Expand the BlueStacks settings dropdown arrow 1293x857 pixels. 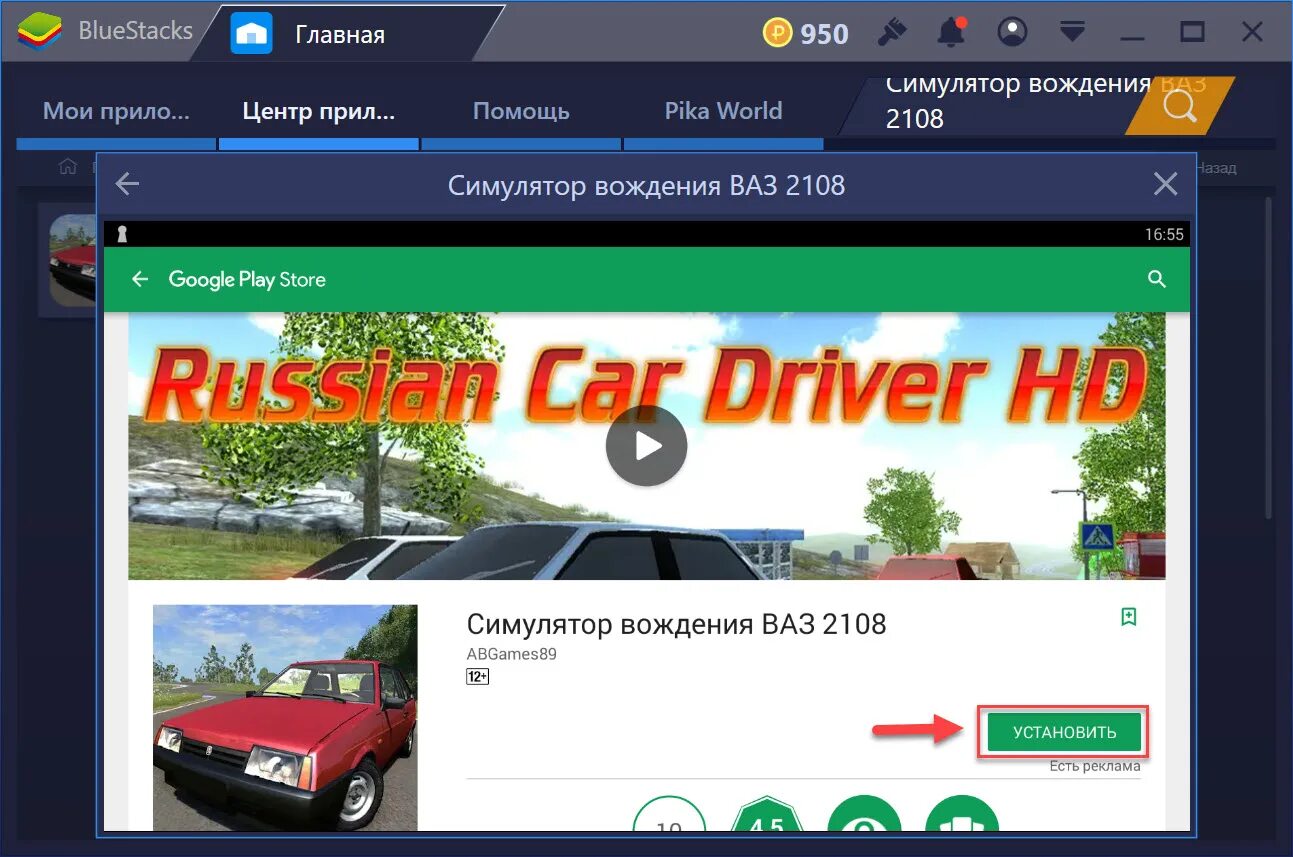point(1072,32)
